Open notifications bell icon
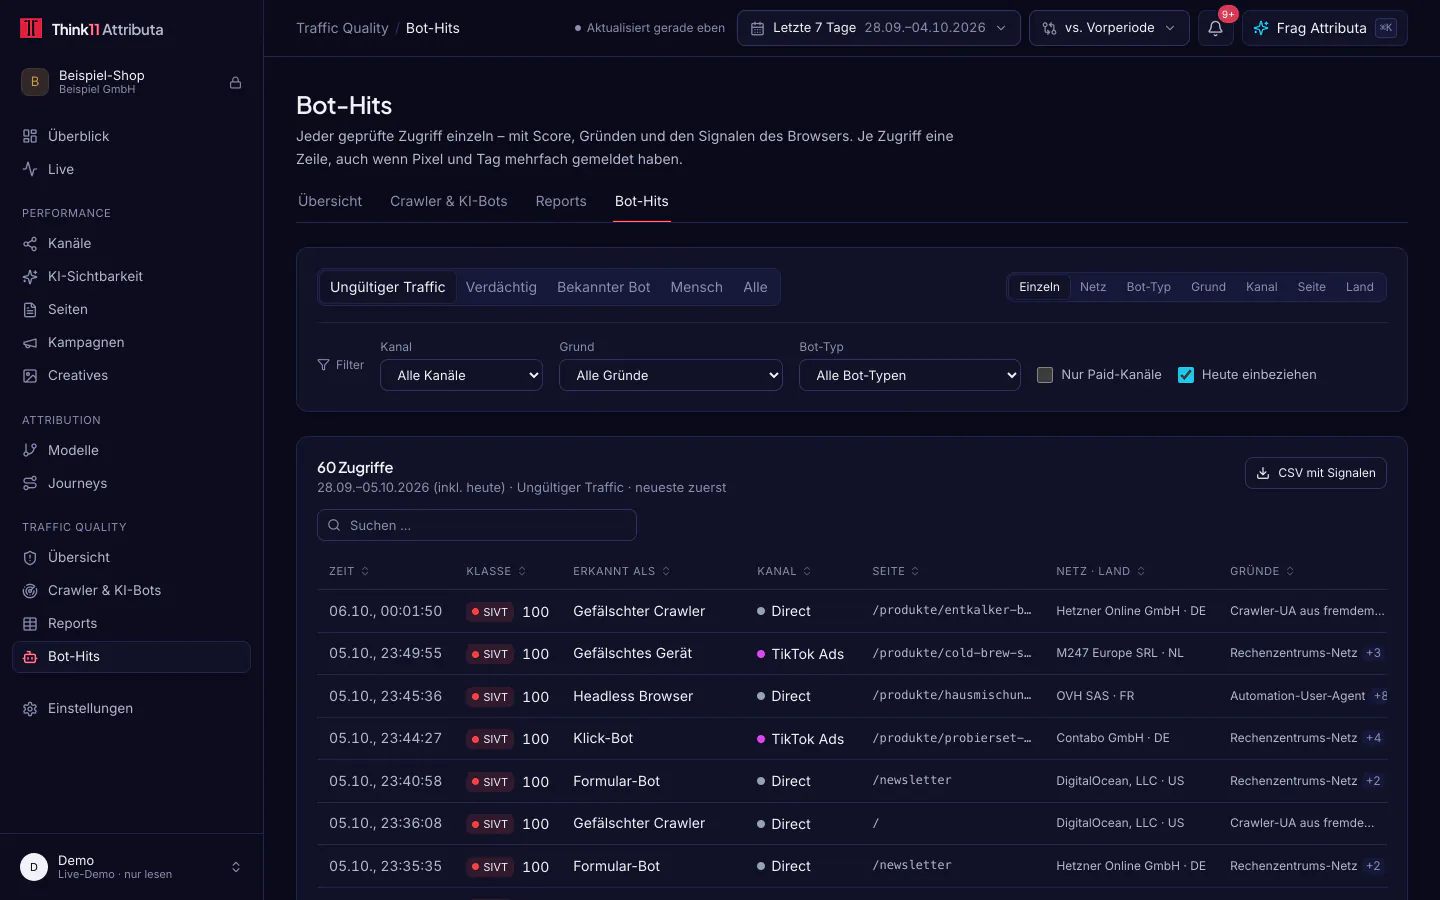 point(1215,28)
